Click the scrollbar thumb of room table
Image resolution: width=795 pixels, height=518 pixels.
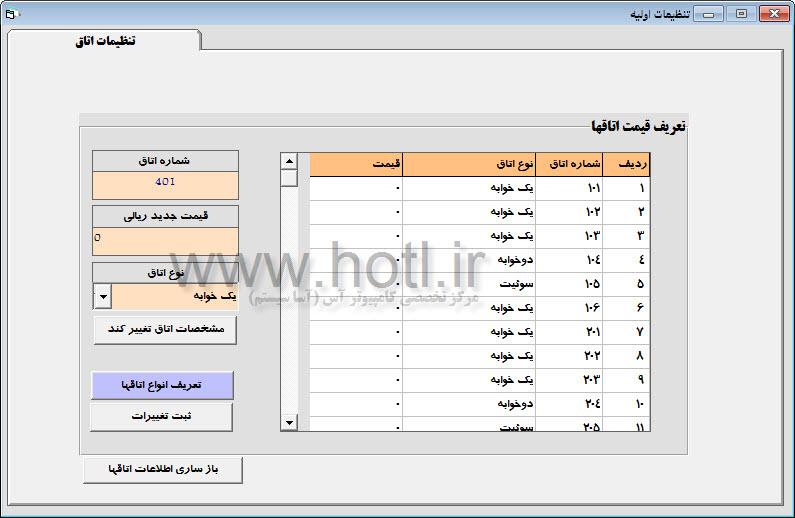pyautogui.click(x=289, y=178)
